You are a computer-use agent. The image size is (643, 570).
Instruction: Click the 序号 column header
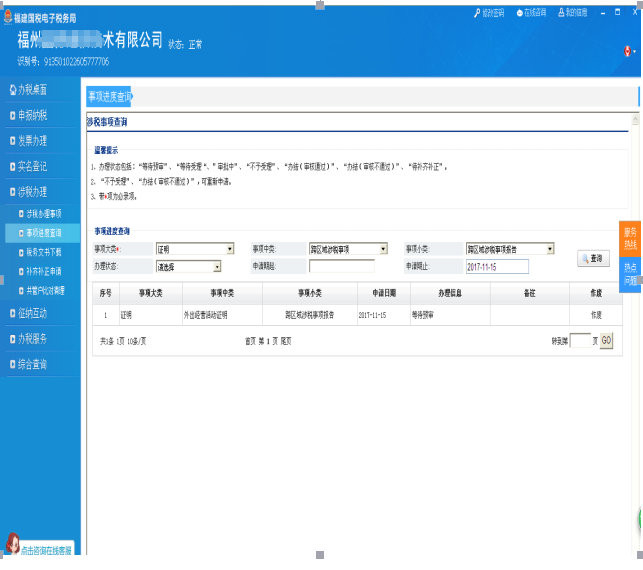click(x=106, y=293)
